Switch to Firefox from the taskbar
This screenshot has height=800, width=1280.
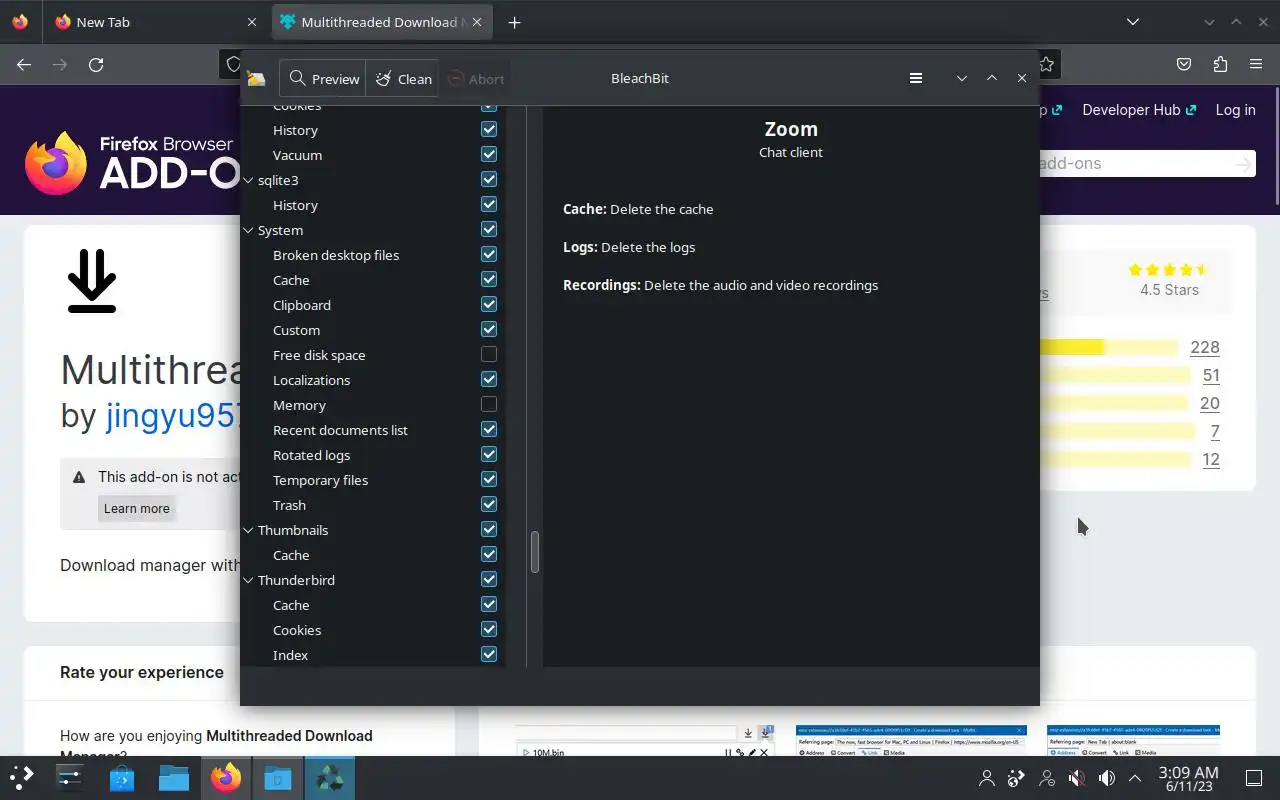click(x=225, y=777)
